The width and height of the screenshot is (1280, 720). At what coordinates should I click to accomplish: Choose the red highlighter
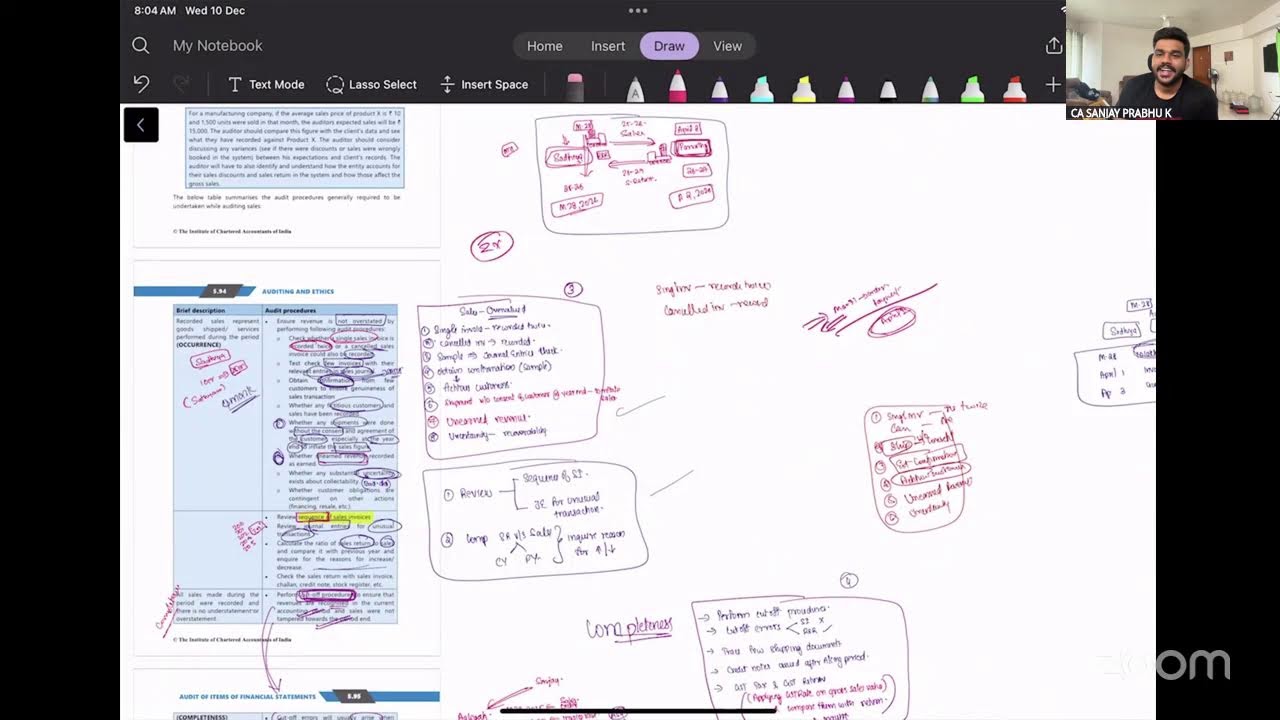coord(1014,88)
